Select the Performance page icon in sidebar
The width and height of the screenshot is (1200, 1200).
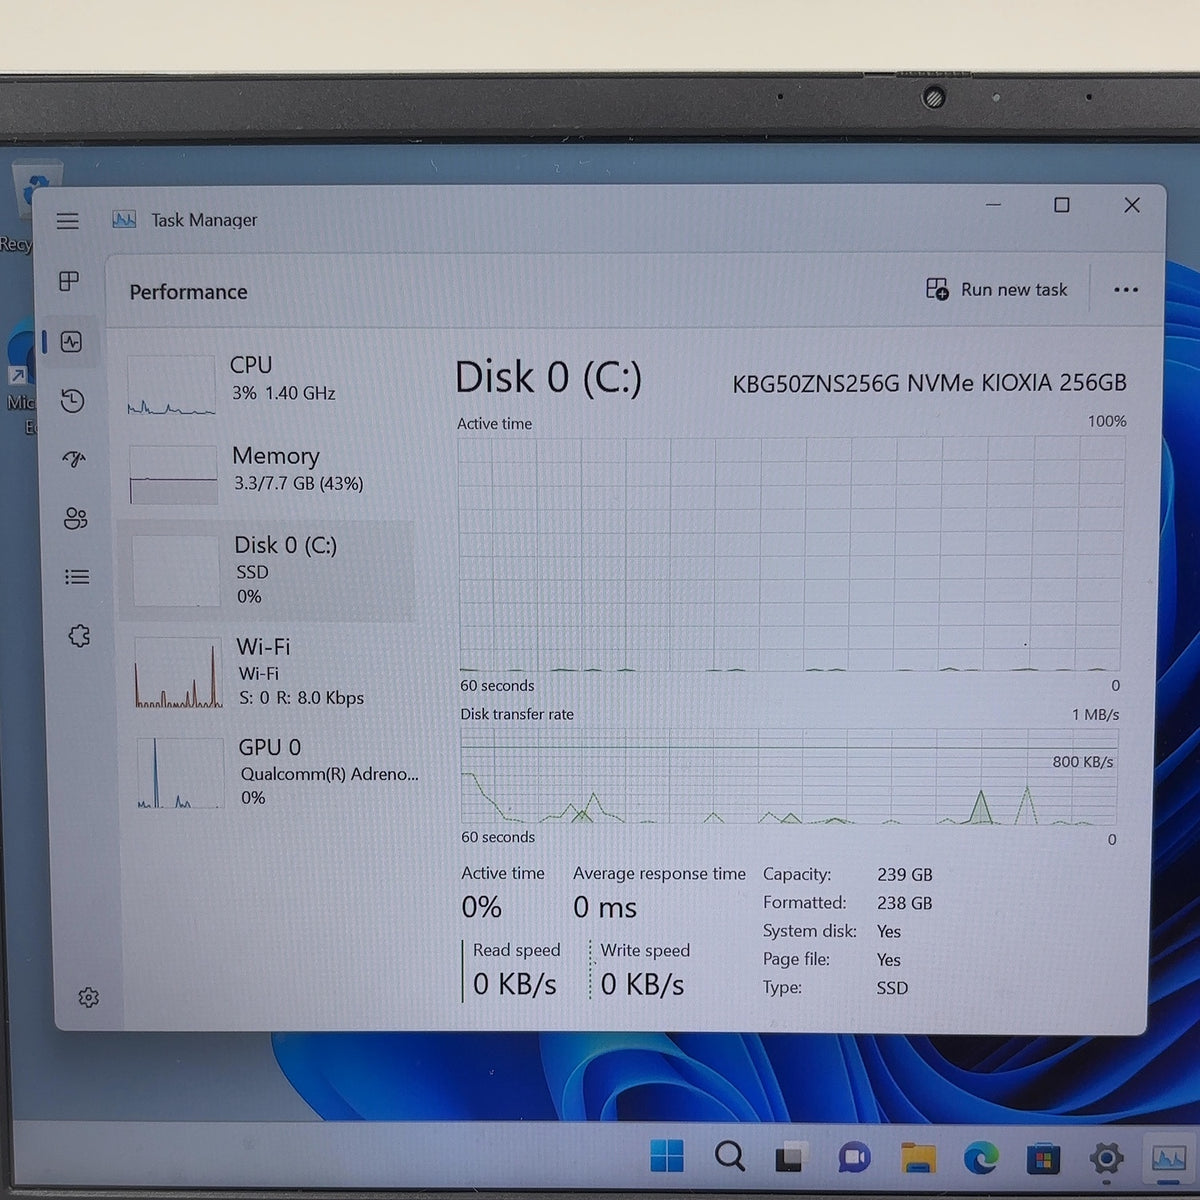coord(71,342)
